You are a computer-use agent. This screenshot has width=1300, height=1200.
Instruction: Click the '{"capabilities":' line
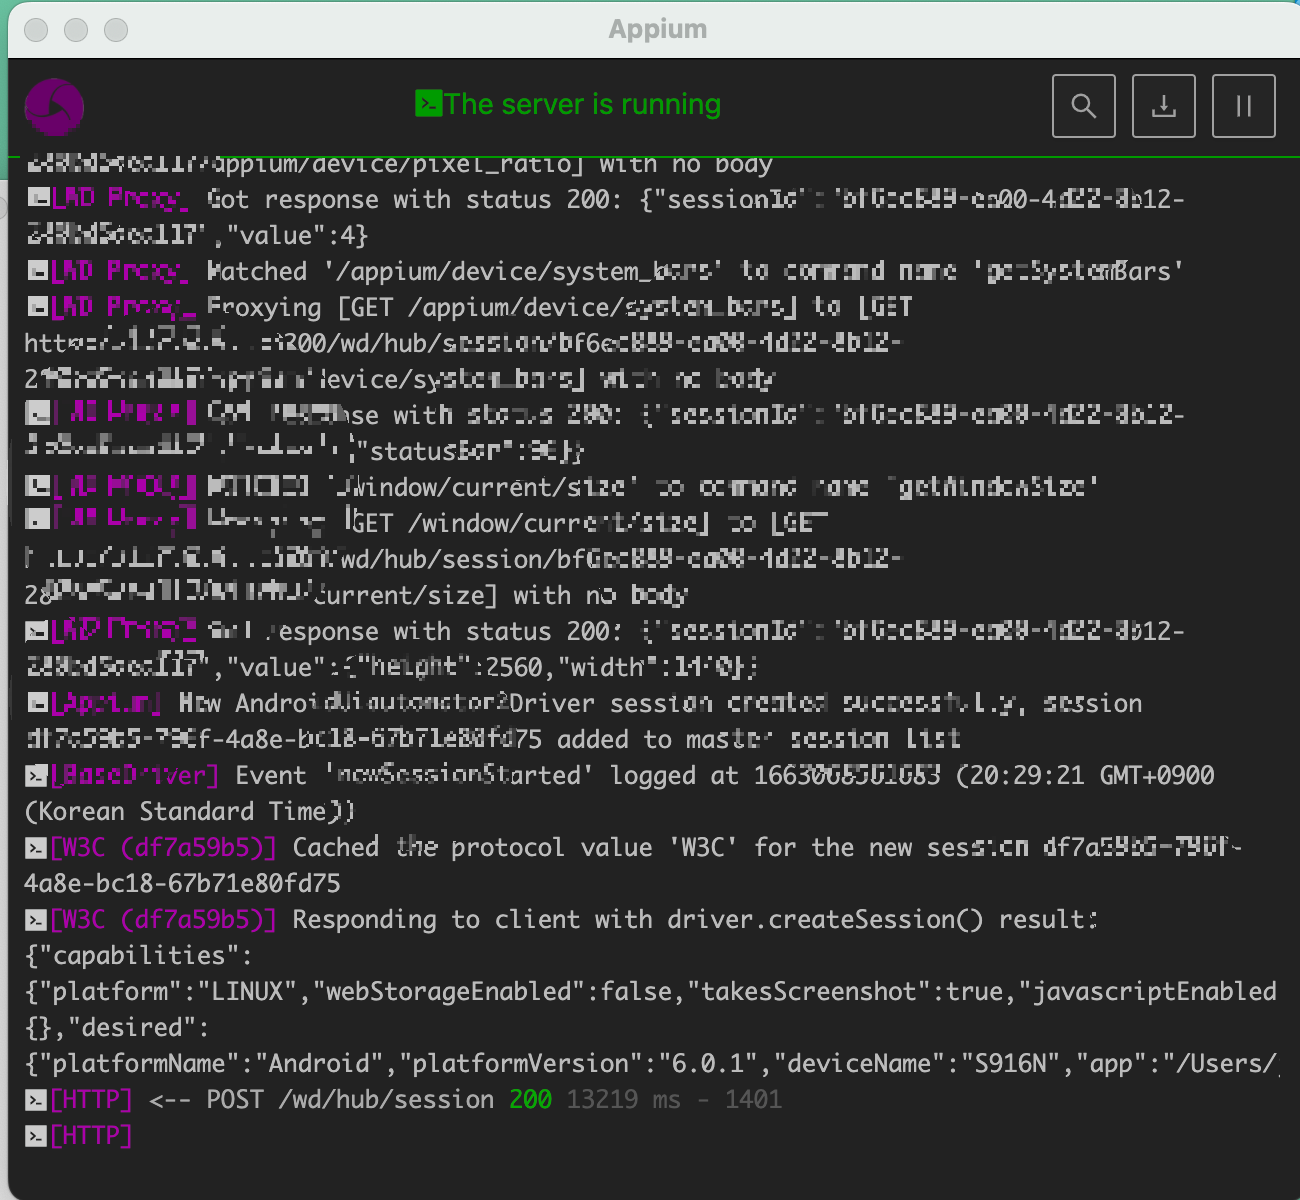coord(139,956)
